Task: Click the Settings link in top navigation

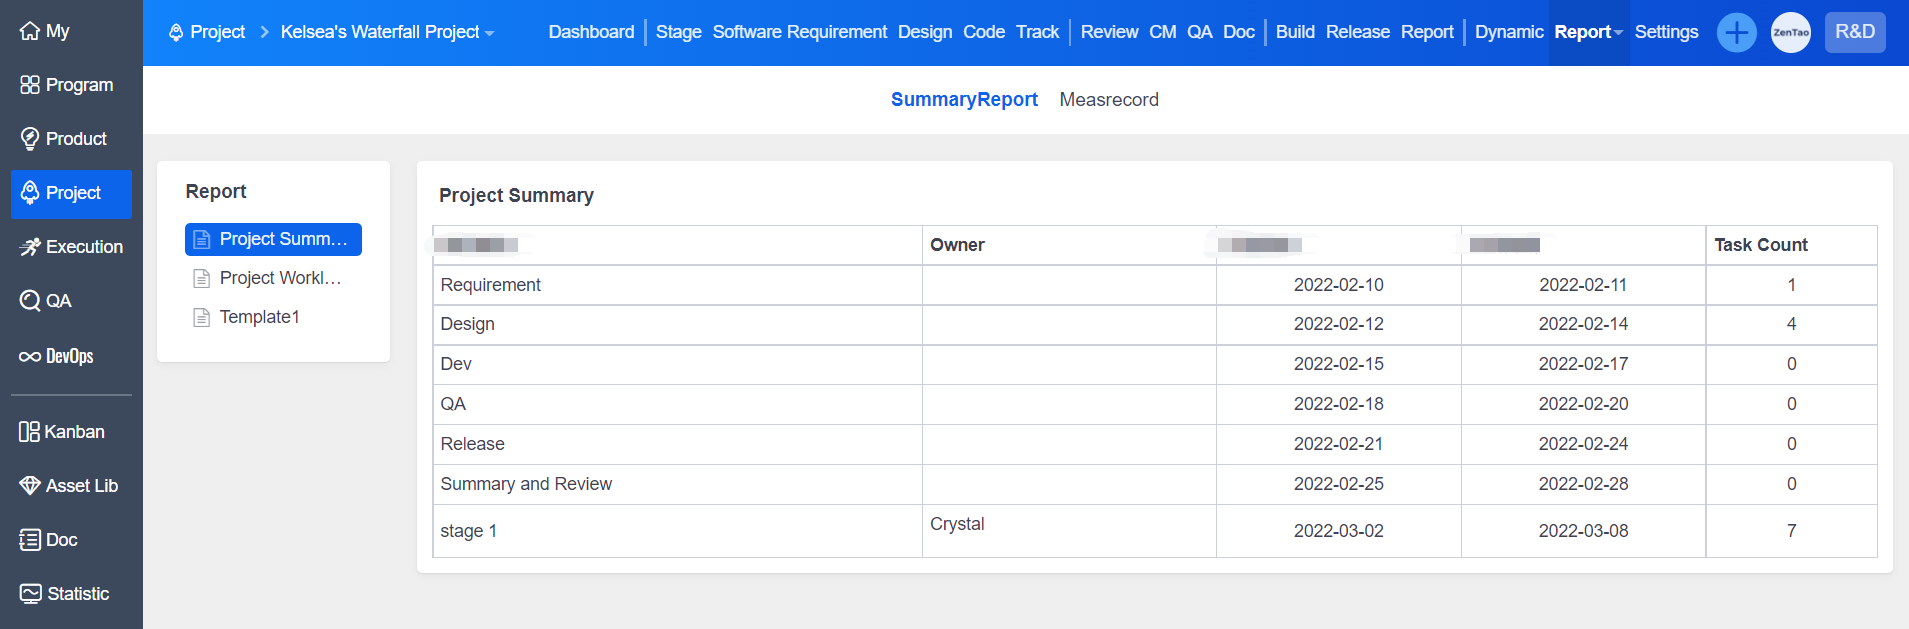Action: (x=1666, y=32)
